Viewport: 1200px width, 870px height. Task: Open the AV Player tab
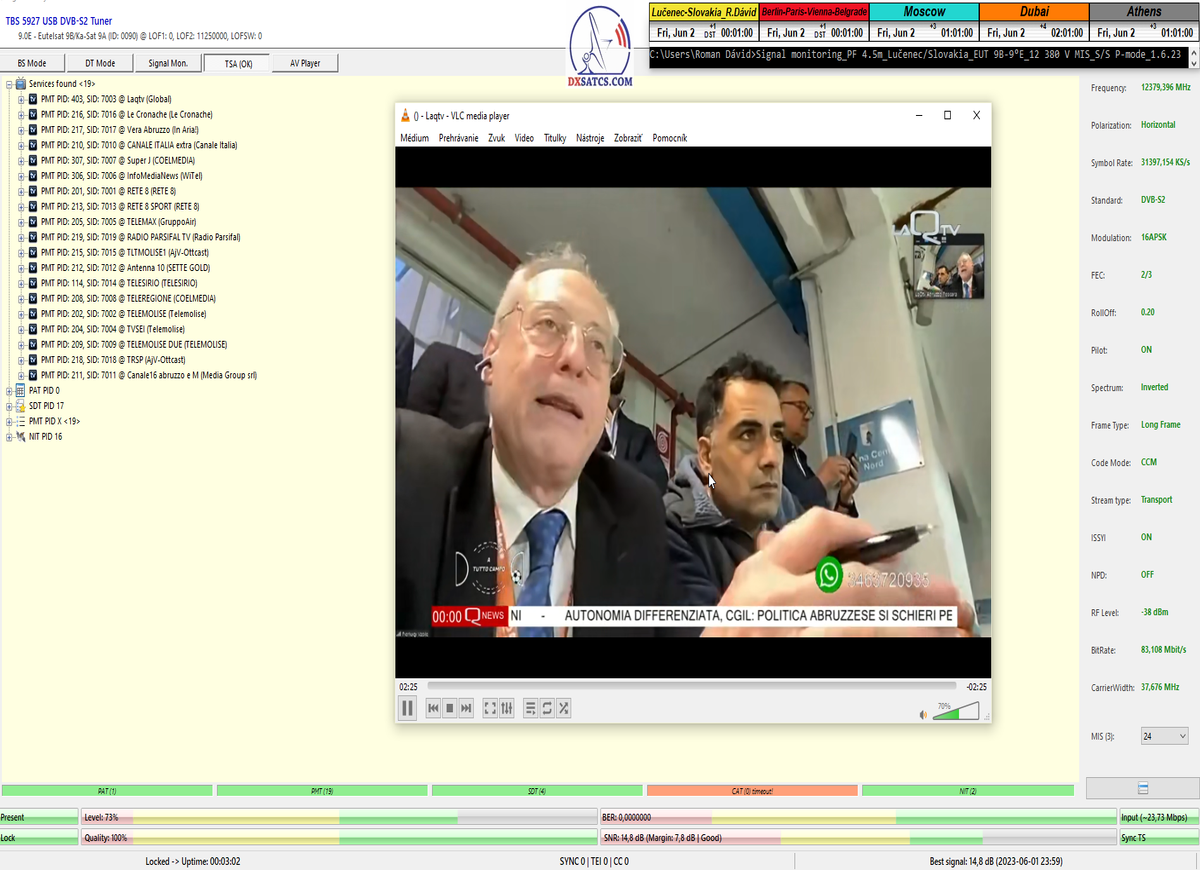point(304,63)
